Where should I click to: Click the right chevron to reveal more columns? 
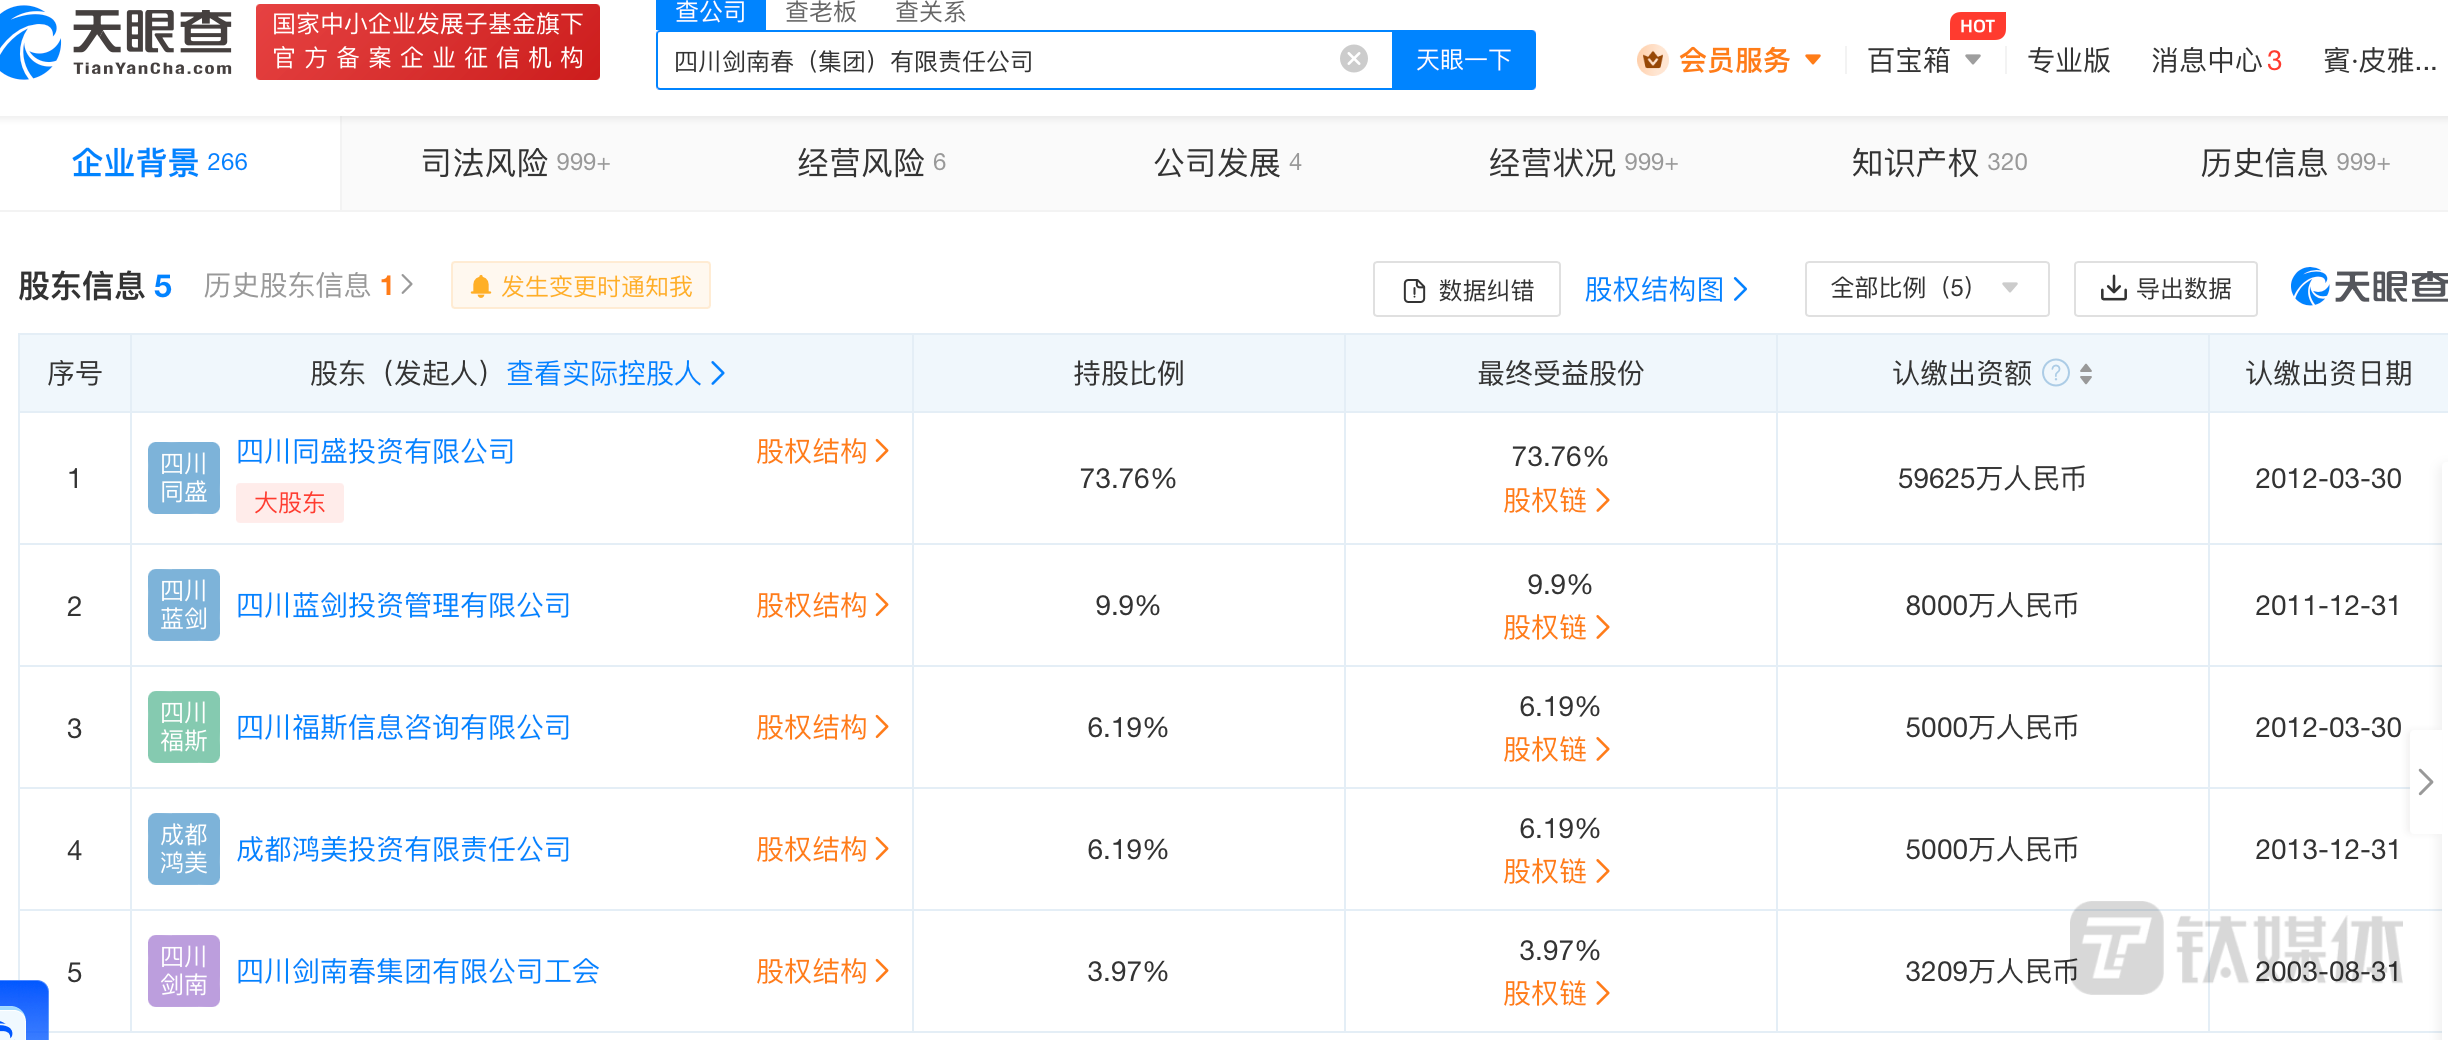click(2428, 782)
